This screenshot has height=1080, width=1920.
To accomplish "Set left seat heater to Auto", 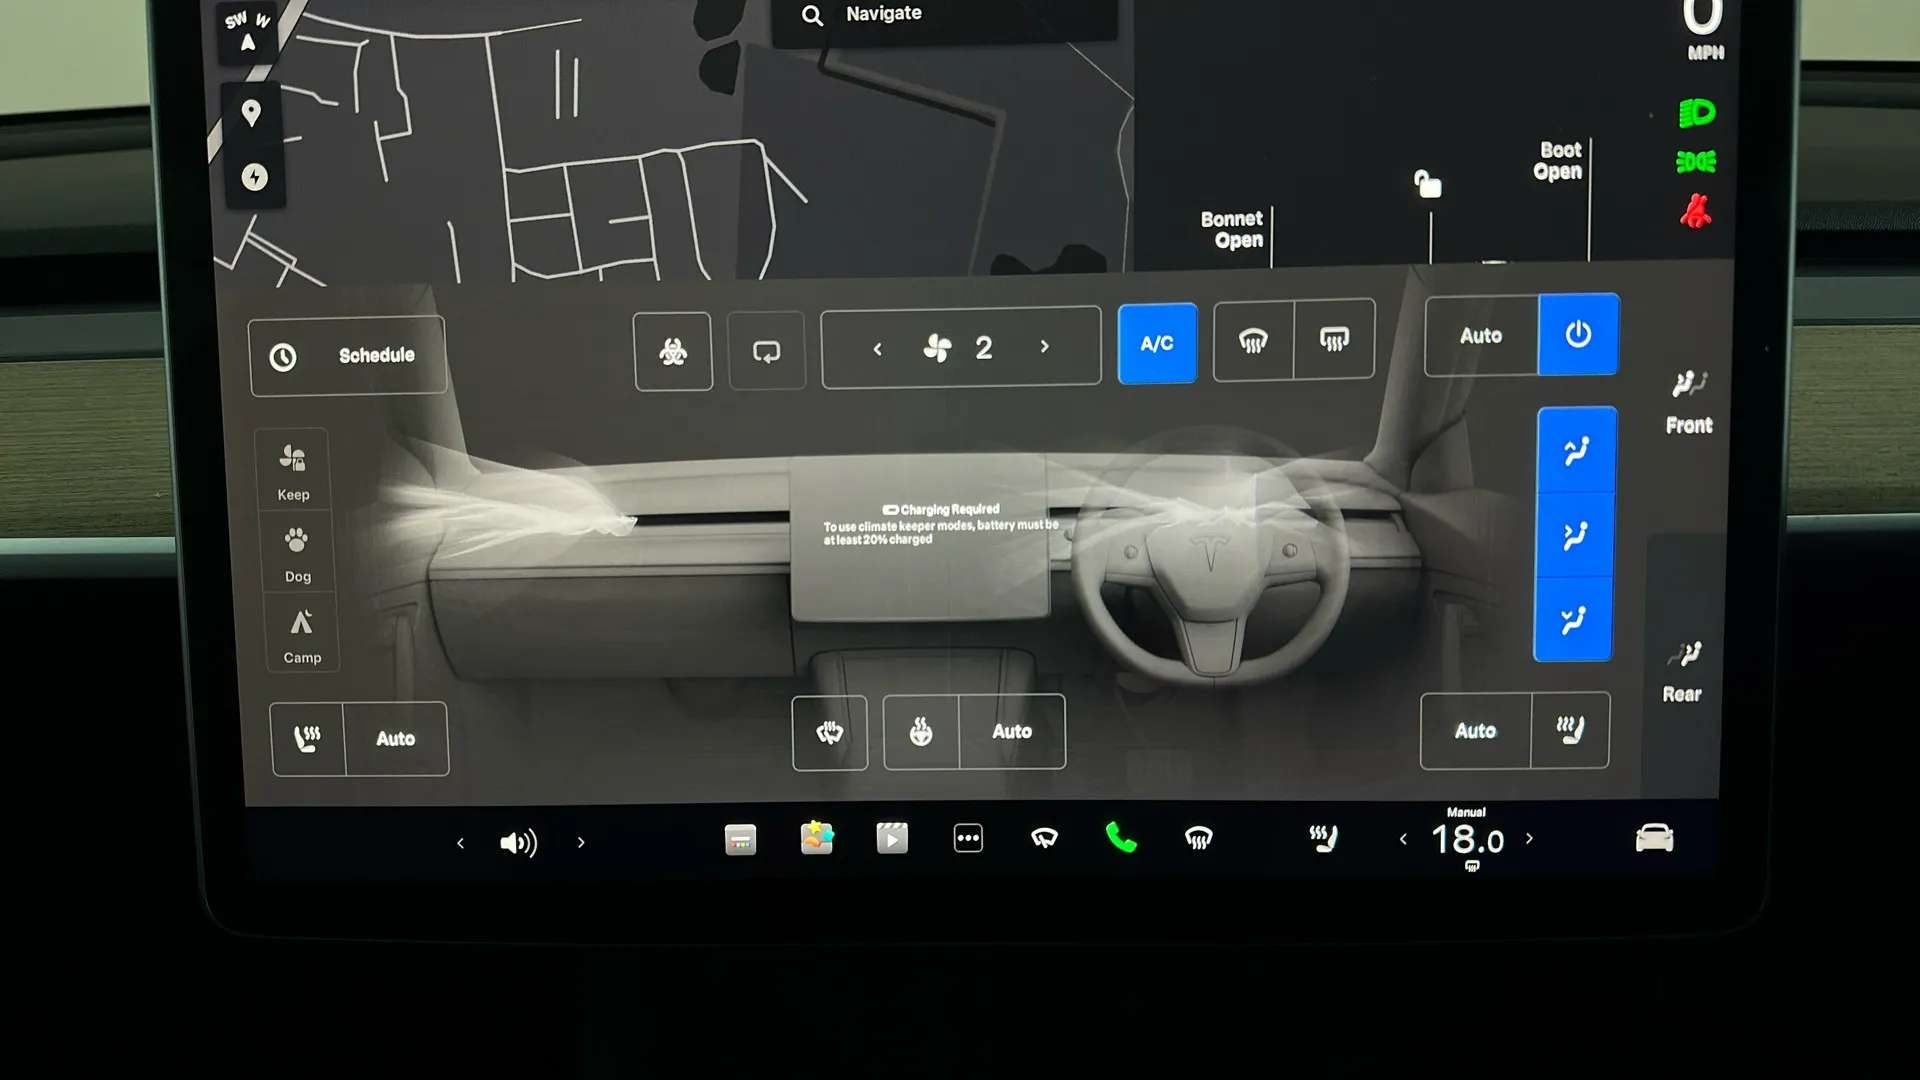I will pyautogui.click(x=396, y=739).
